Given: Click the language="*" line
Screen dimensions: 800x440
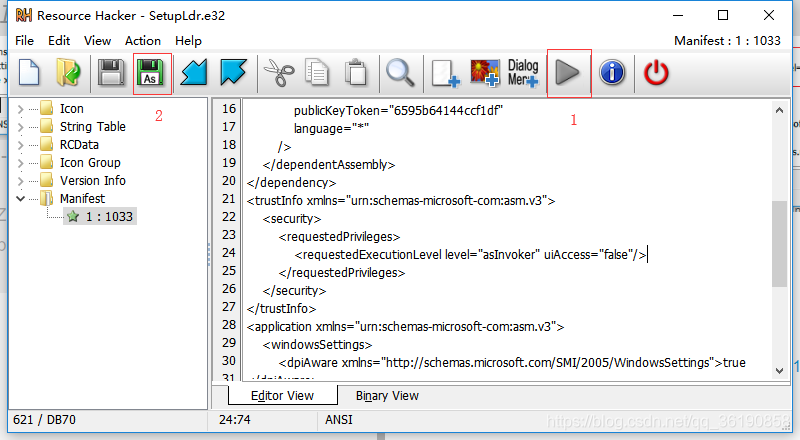Looking at the screenshot, I should 331,128.
